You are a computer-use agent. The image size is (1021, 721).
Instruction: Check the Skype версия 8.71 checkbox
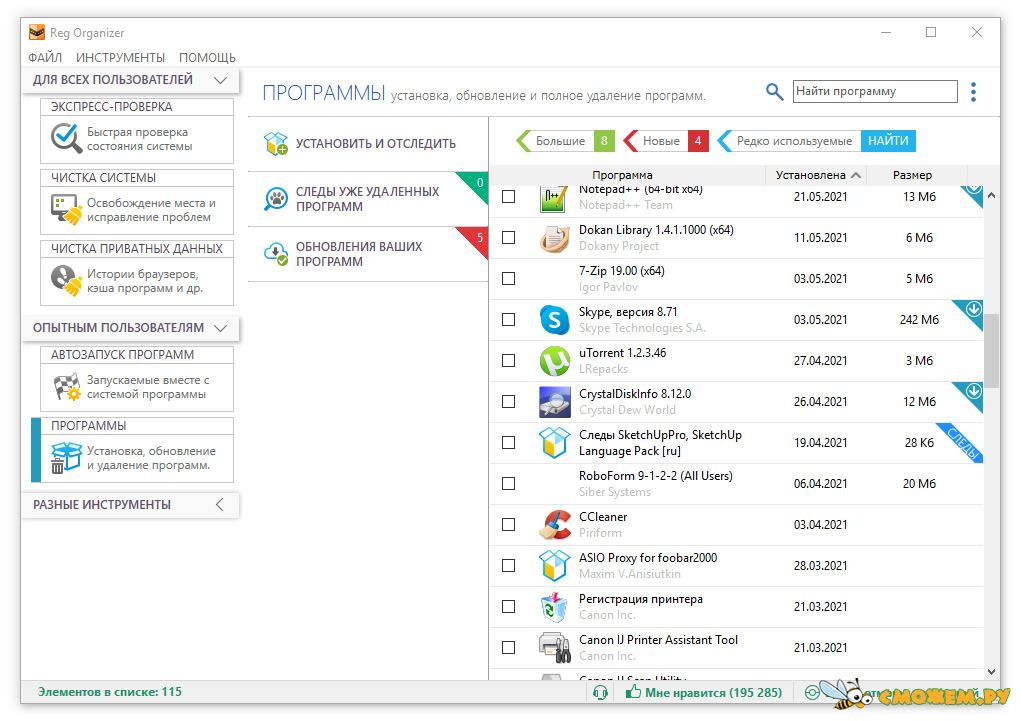click(x=509, y=320)
